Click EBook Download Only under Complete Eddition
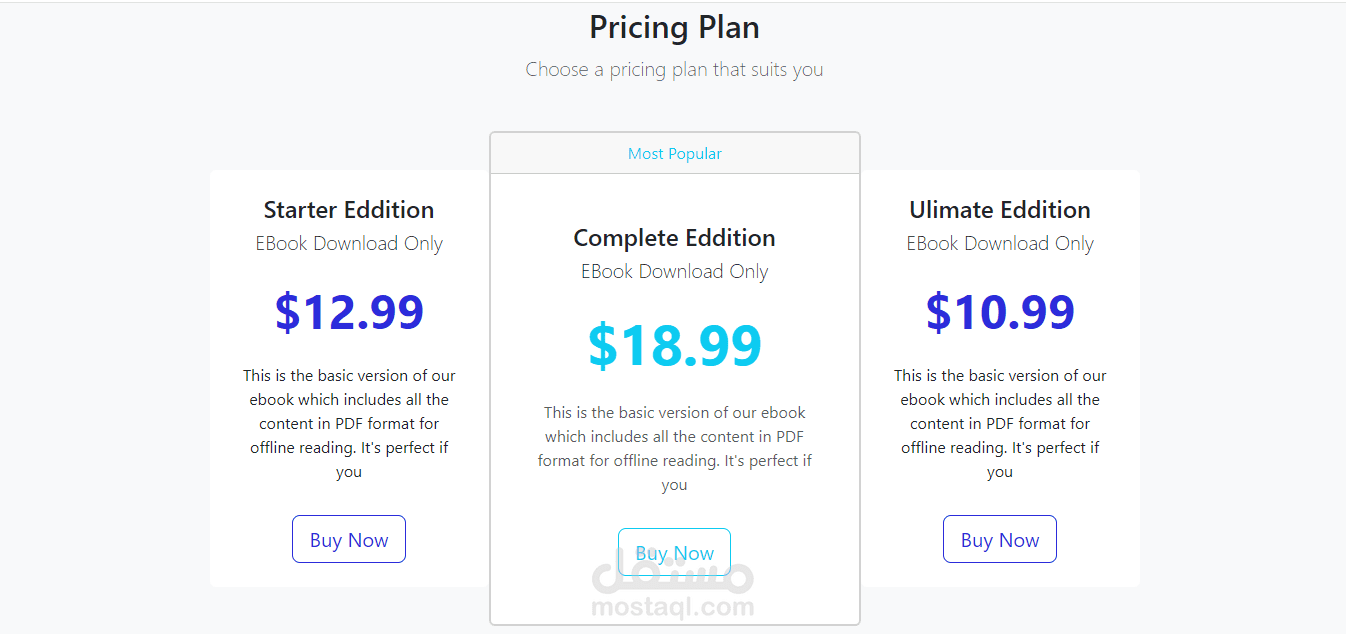 [674, 272]
